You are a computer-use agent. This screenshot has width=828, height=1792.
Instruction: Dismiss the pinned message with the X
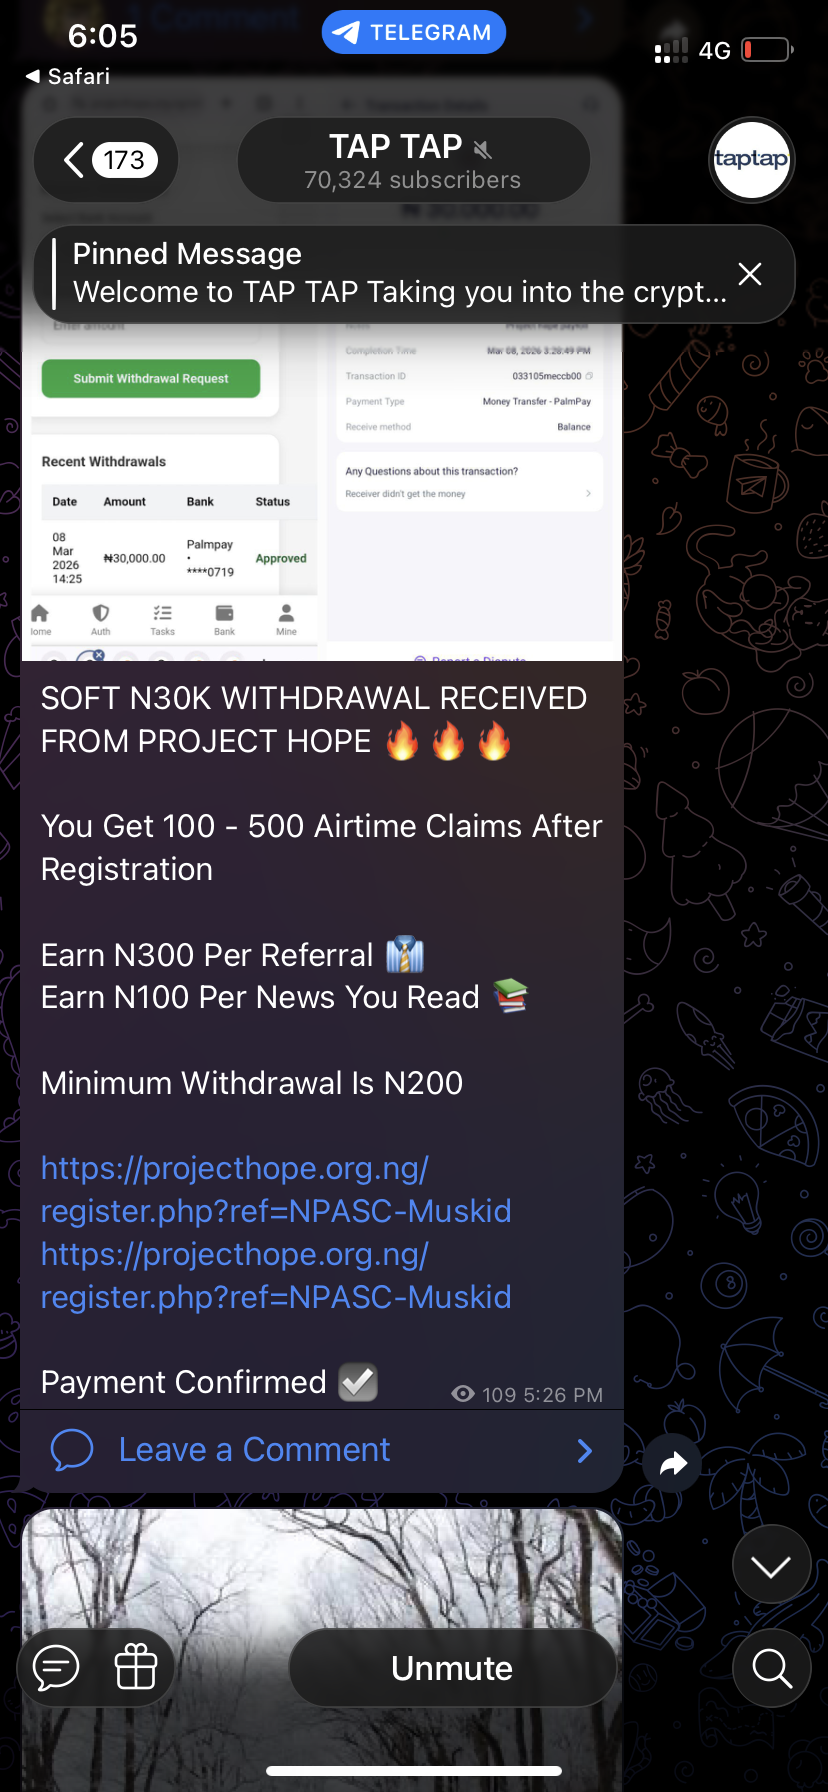(x=750, y=274)
